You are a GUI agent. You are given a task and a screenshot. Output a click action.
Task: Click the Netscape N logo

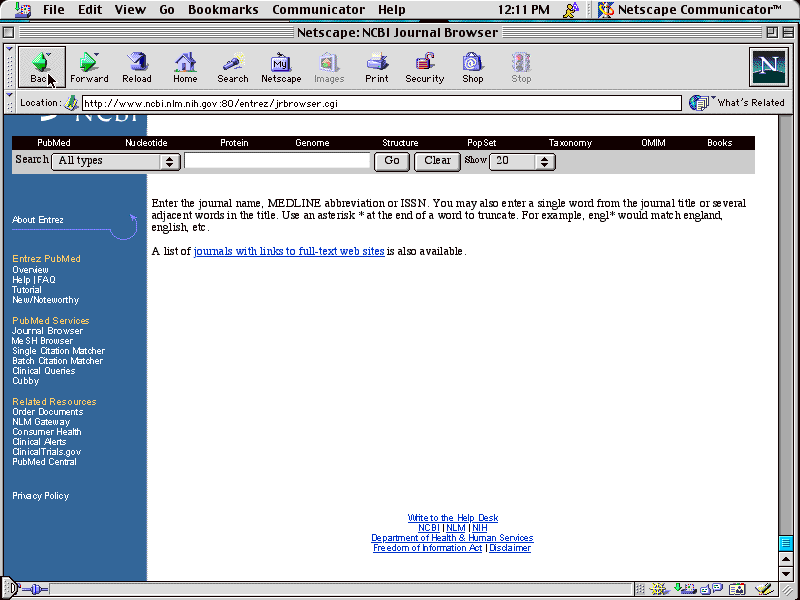pos(768,66)
